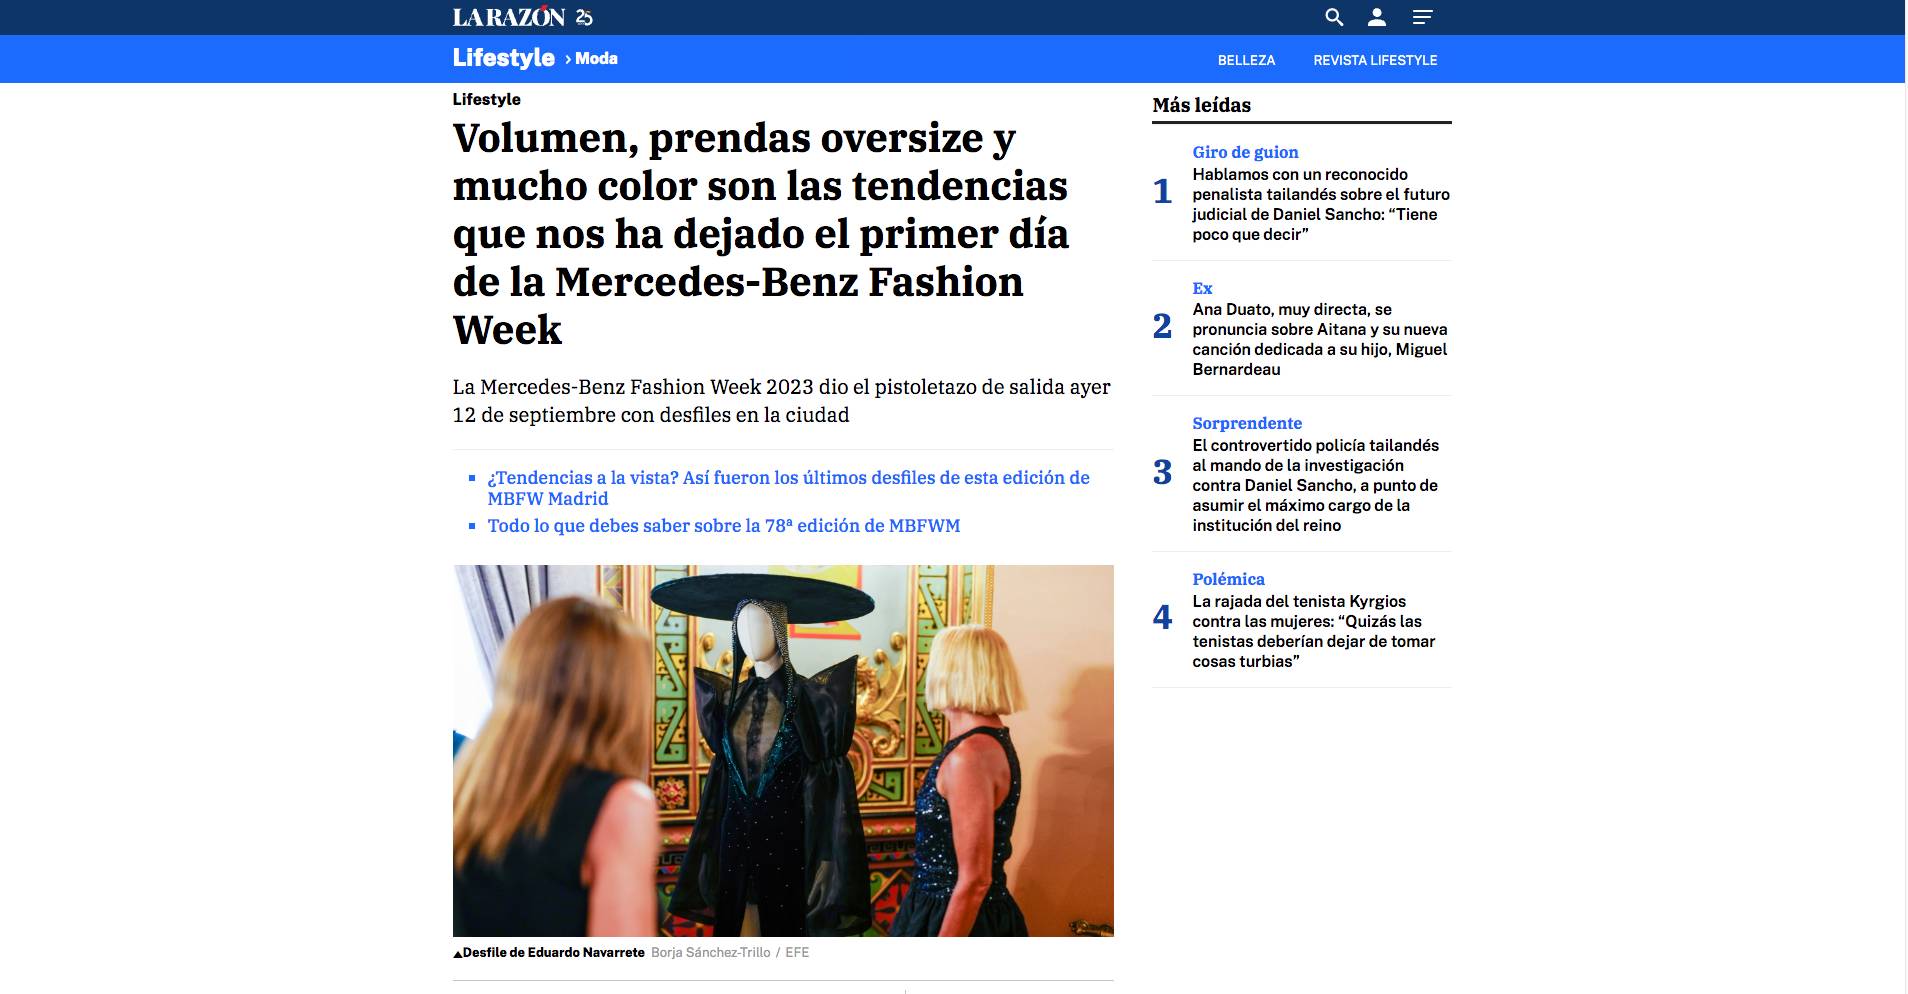The width and height of the screenshot is (1908, 994).
Task: Click the Borja Sánchez-Trillo / EFE credit
Action: click(x=730, y=953)
